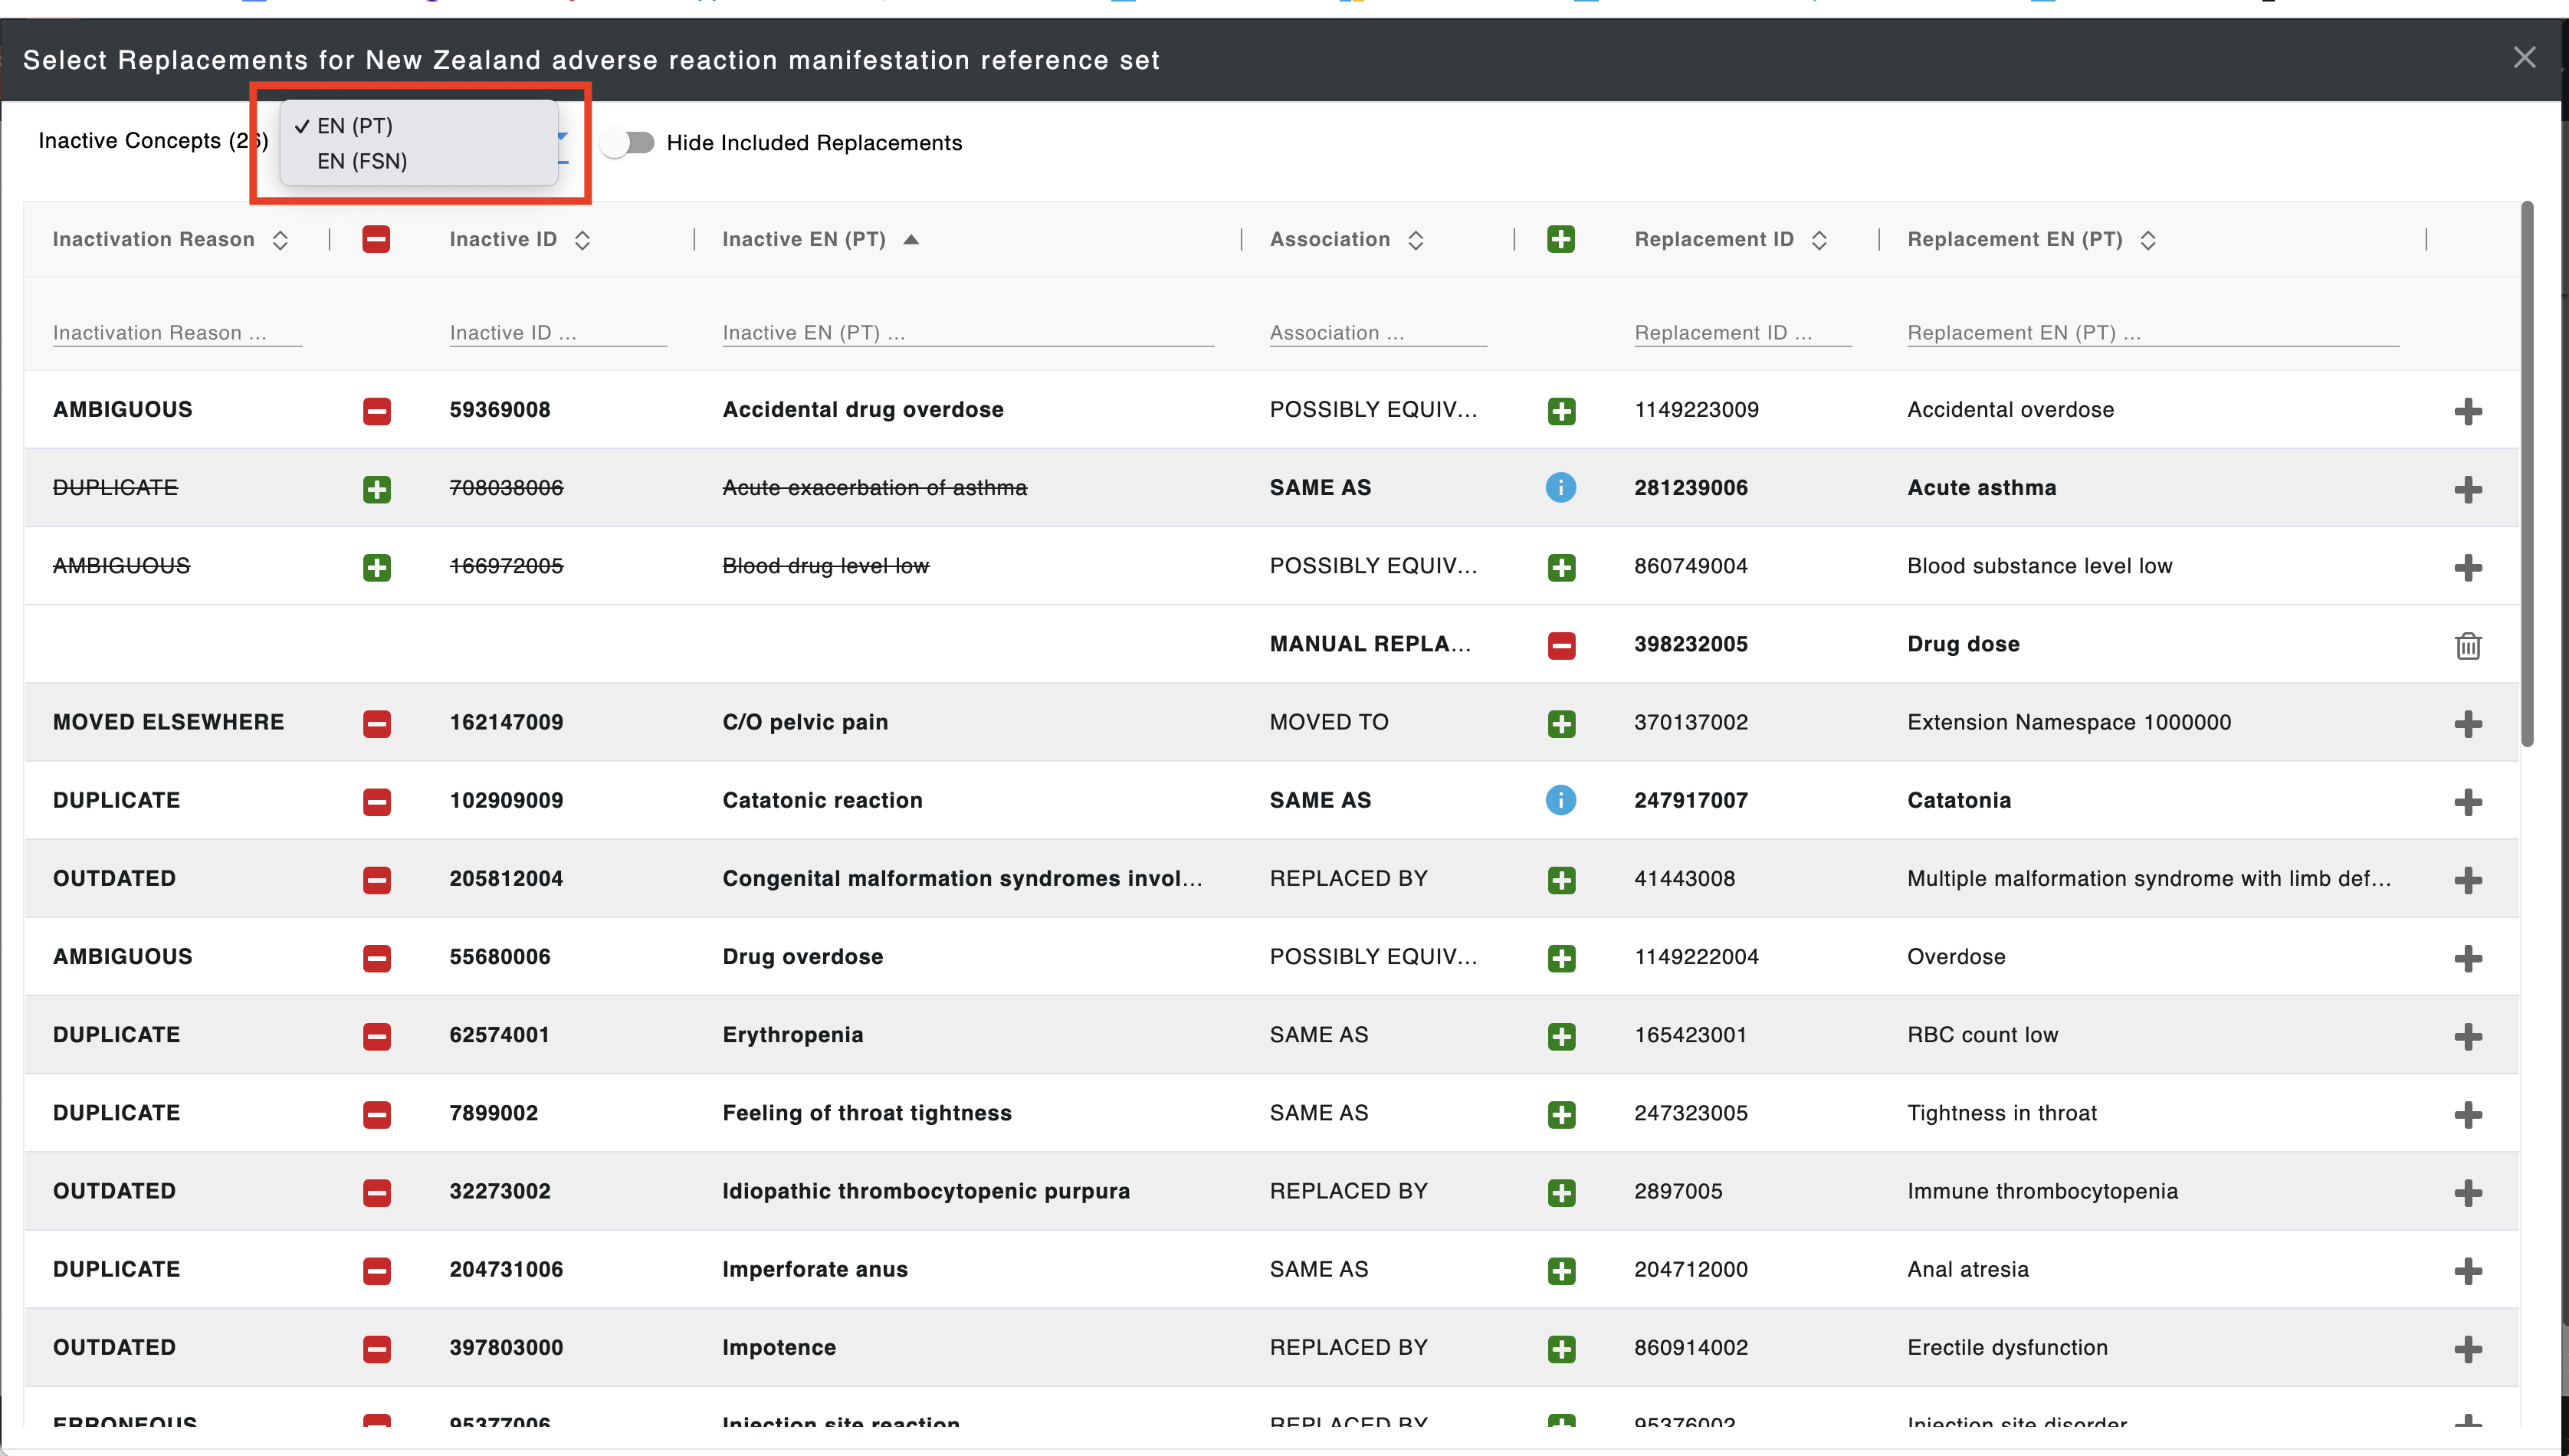
Task: Include replacement Overdose
Action: (1561, 958)
